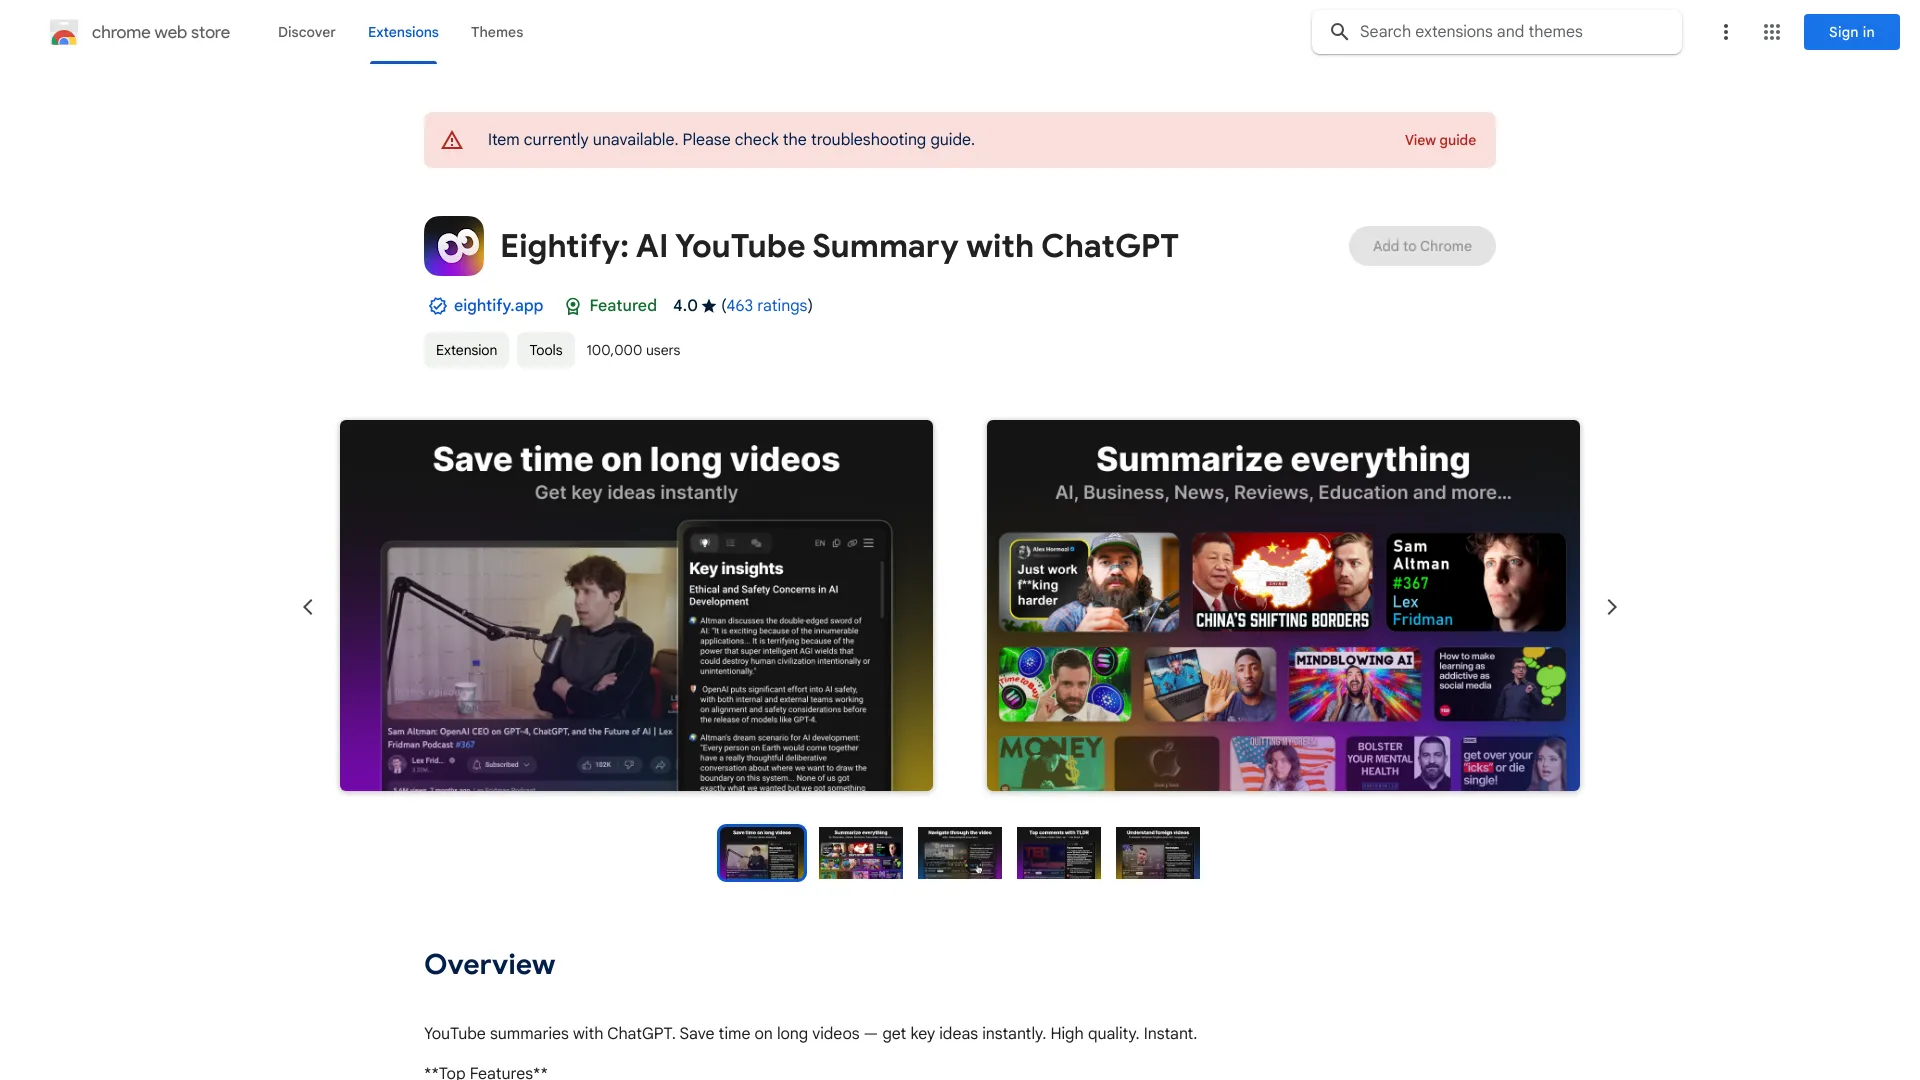
Task: Click View guide link for troubleshooting
Action: 1440,140
